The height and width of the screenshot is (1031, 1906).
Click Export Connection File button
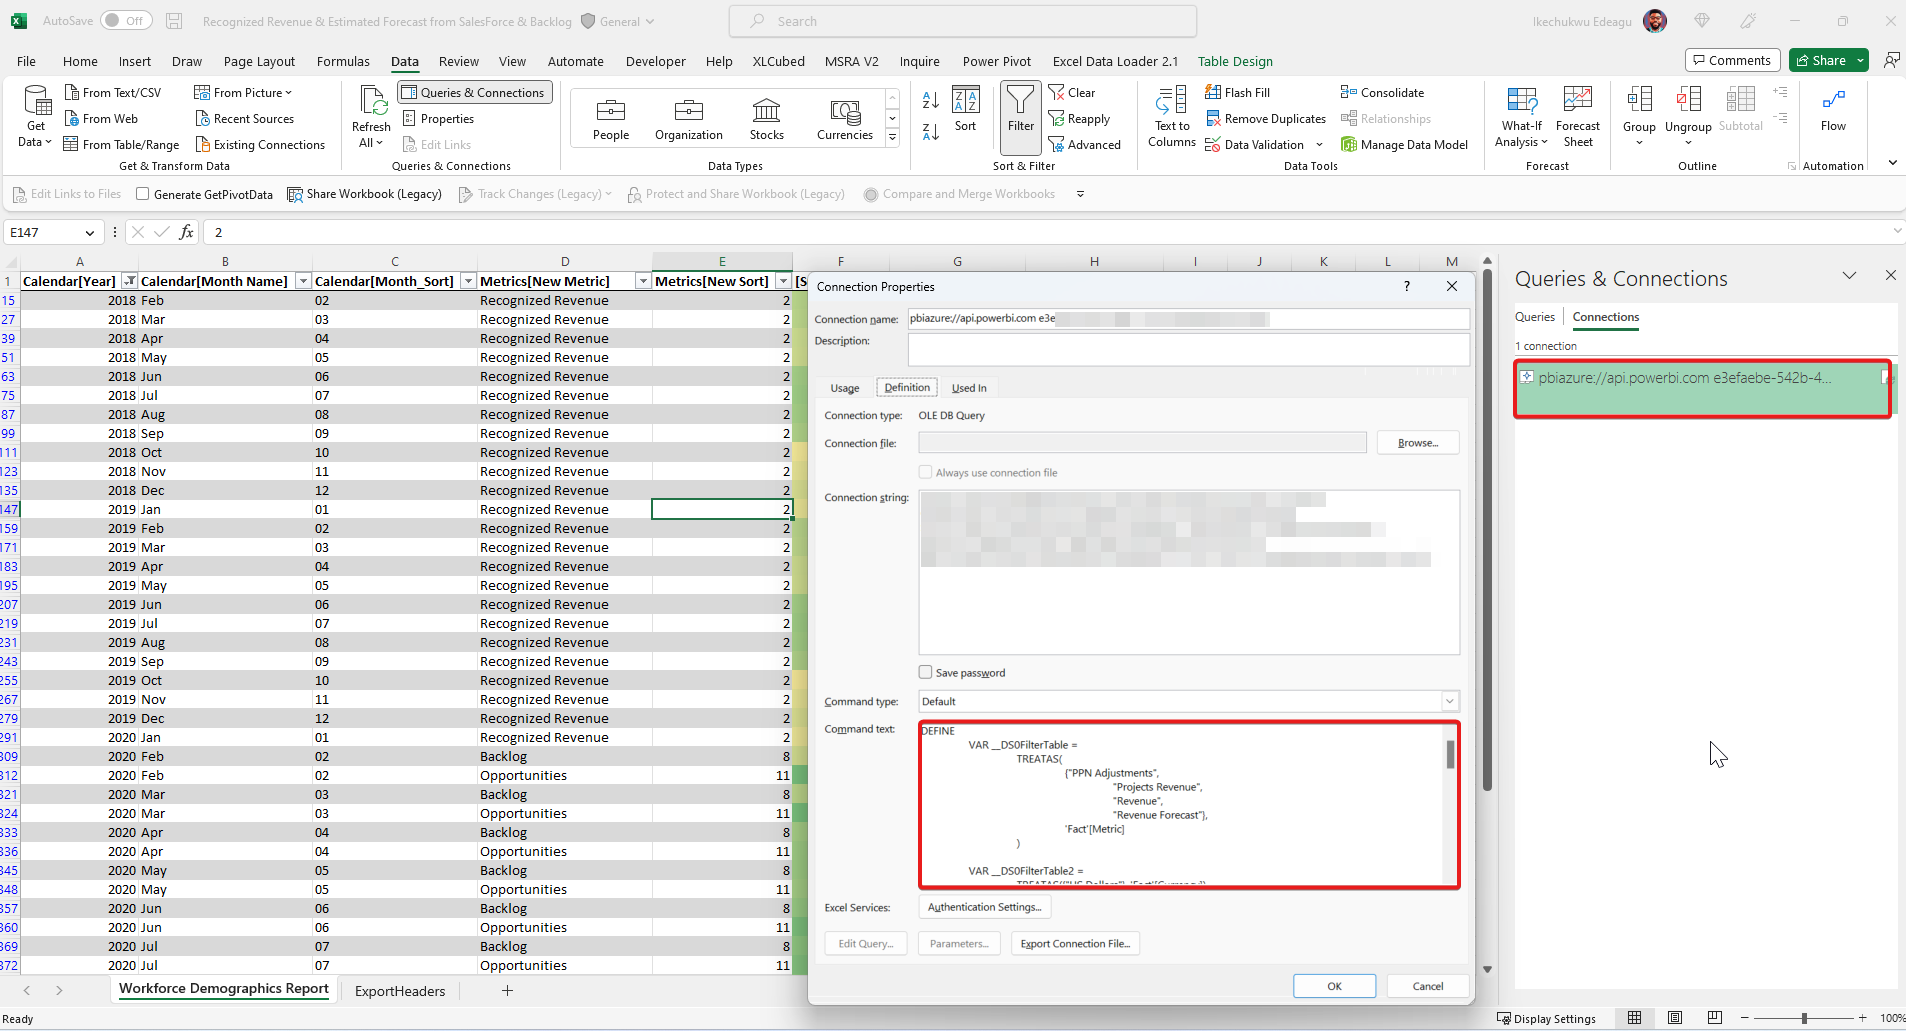[1075, 943]
